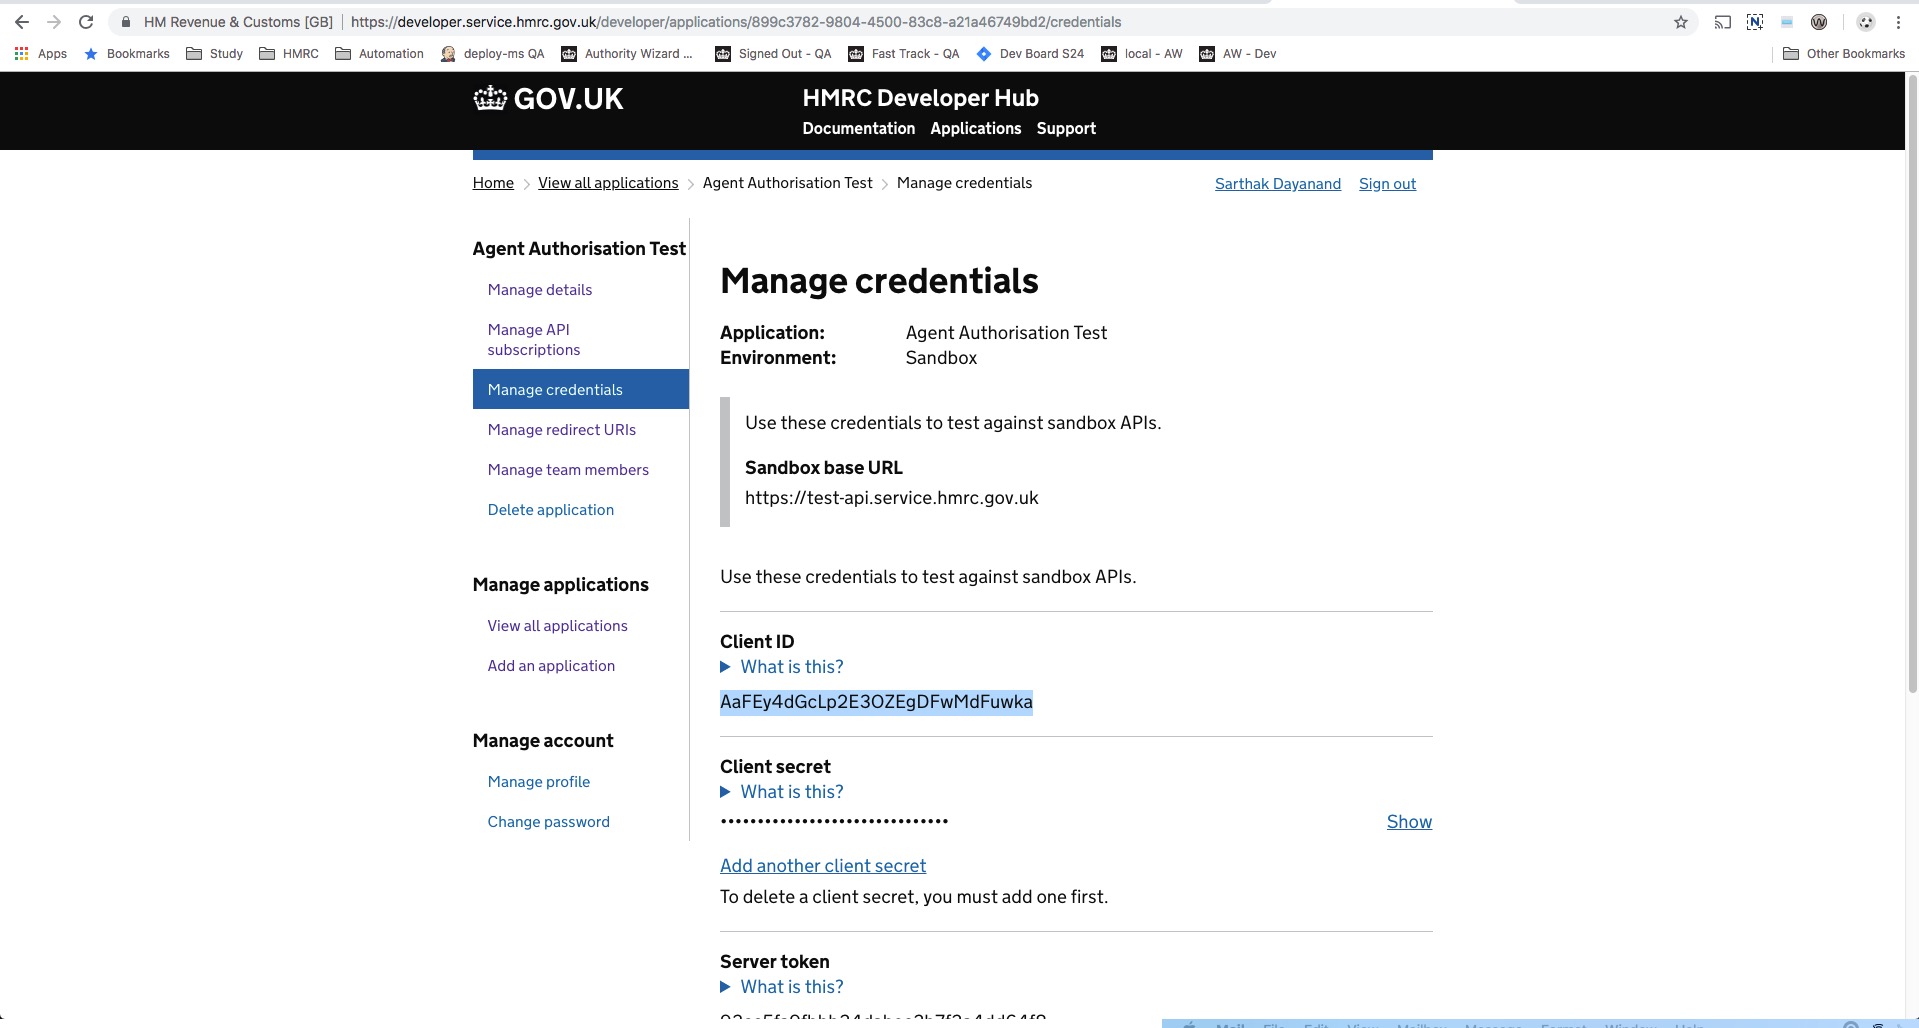Open the N extension icon

(x=1755, y=22)
